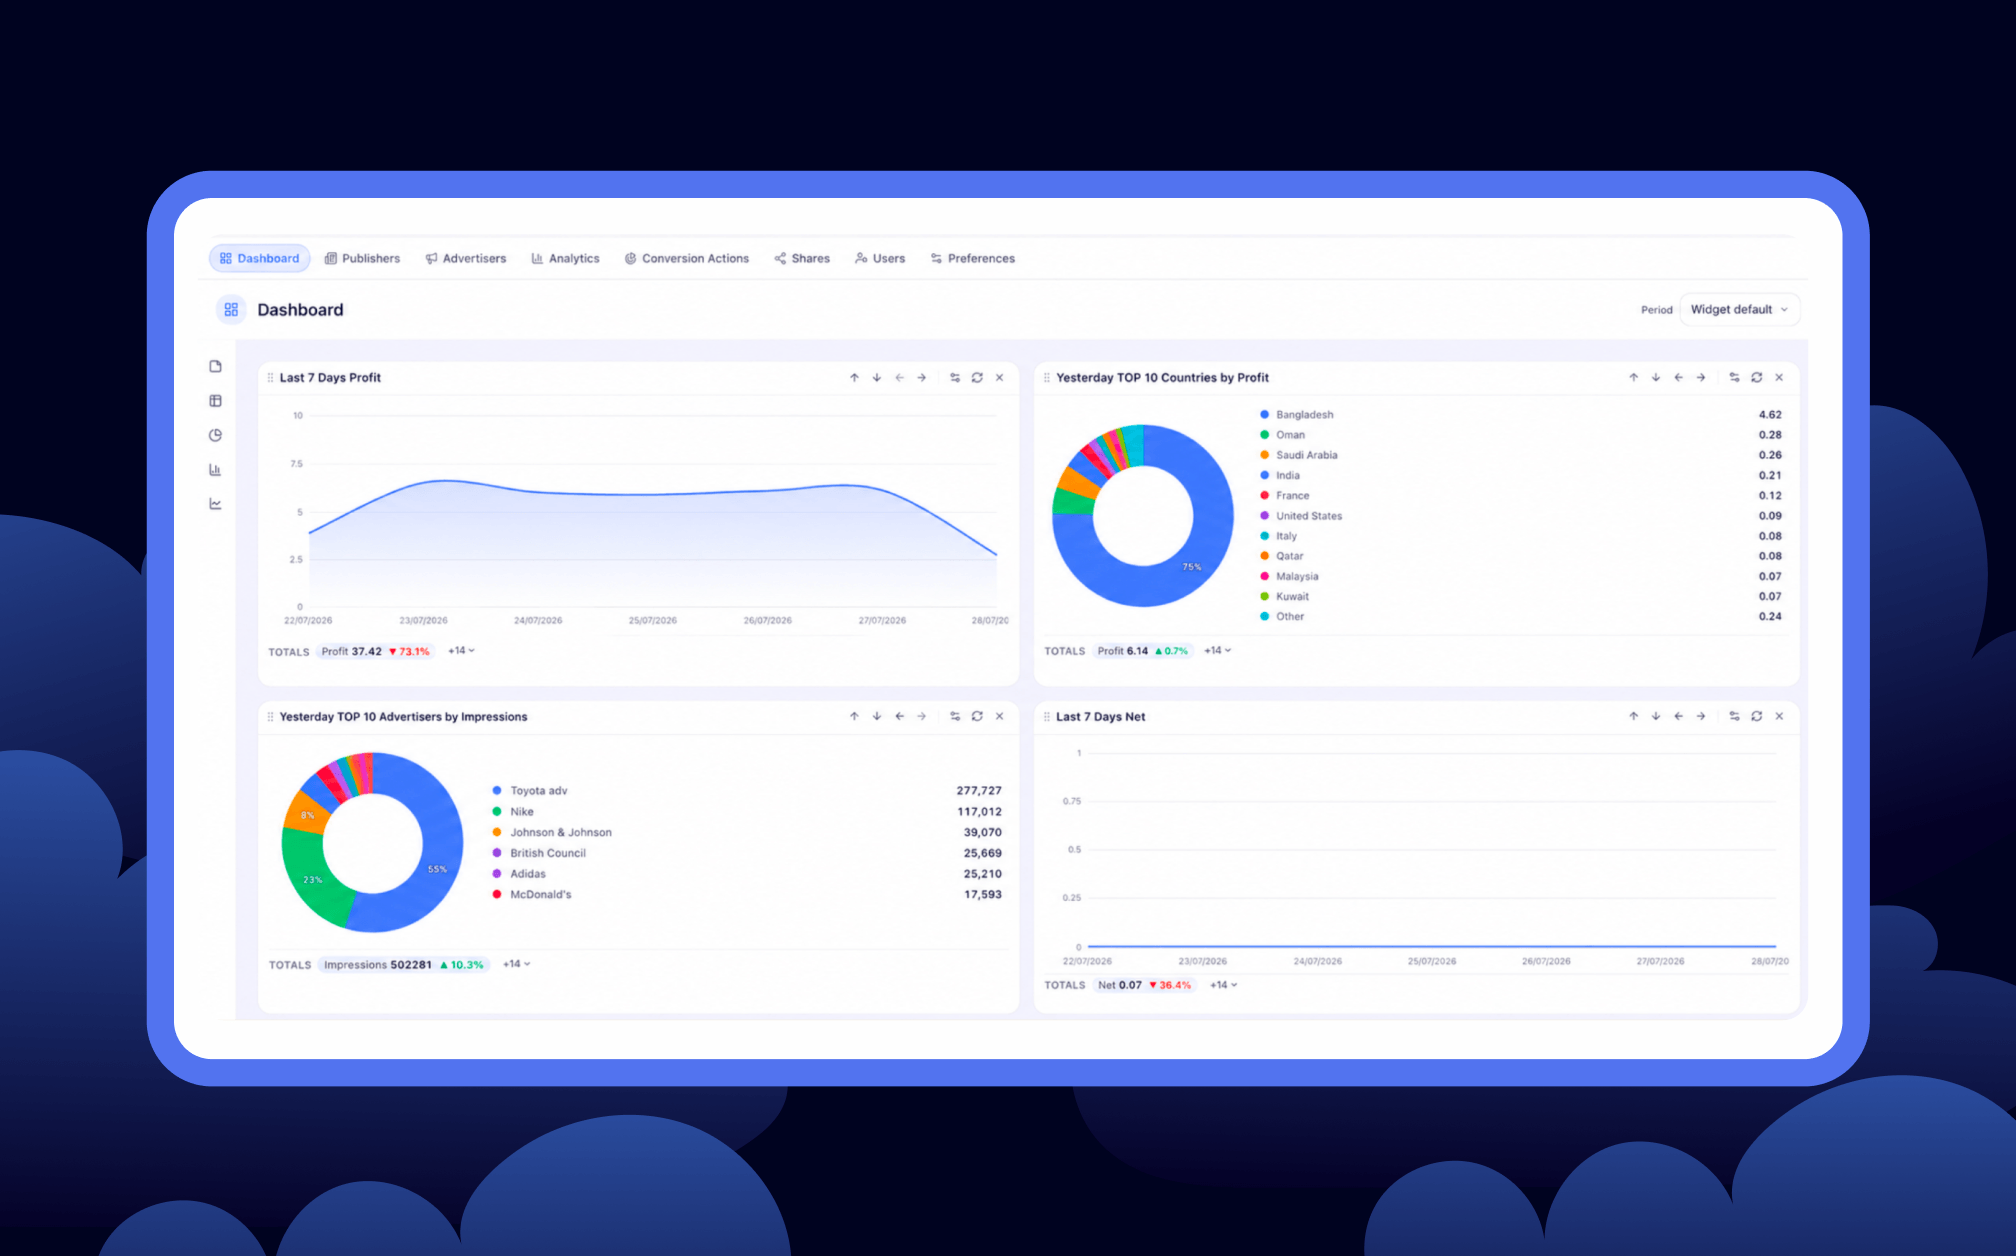This screenshot has width=2016, height=1256.
Task: Toggle Toyota adv legend entry
Action: coord(530,791)
